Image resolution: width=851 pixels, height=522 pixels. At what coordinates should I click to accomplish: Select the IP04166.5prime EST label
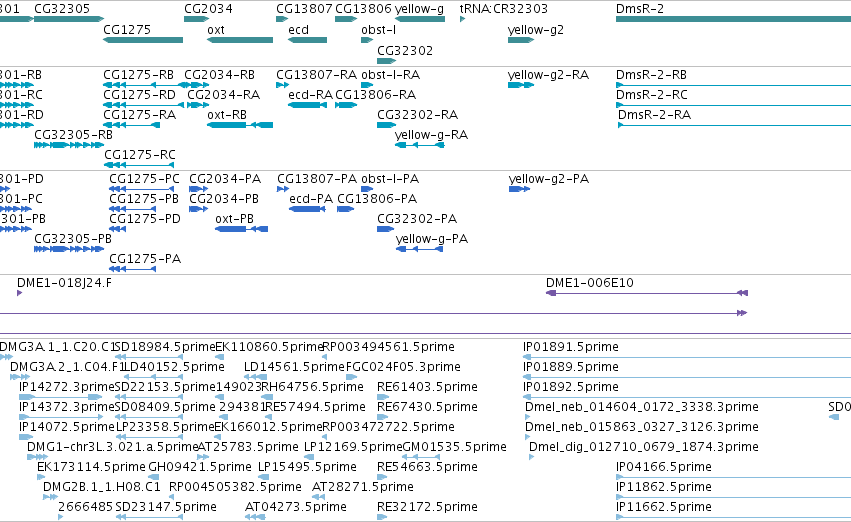pyautogui.click(x=664, y=467)
